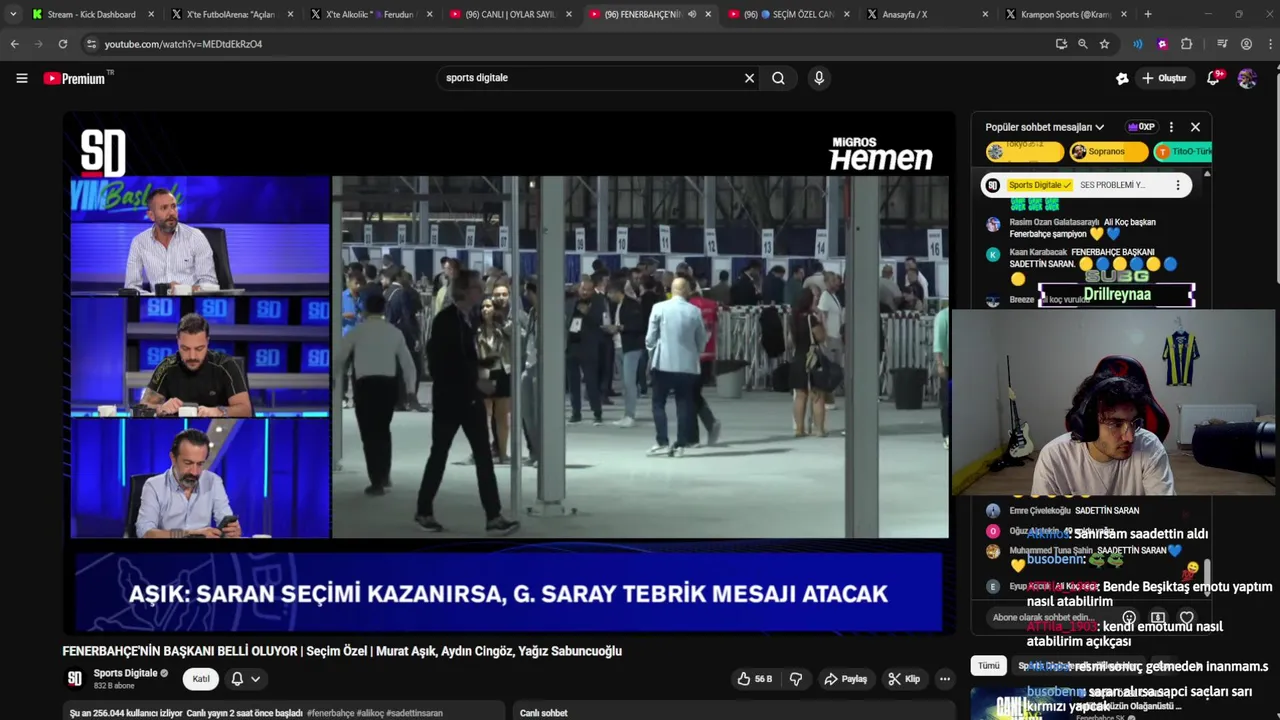
Task: View site information icon in address bar
Action: click(x=91, y=44)
